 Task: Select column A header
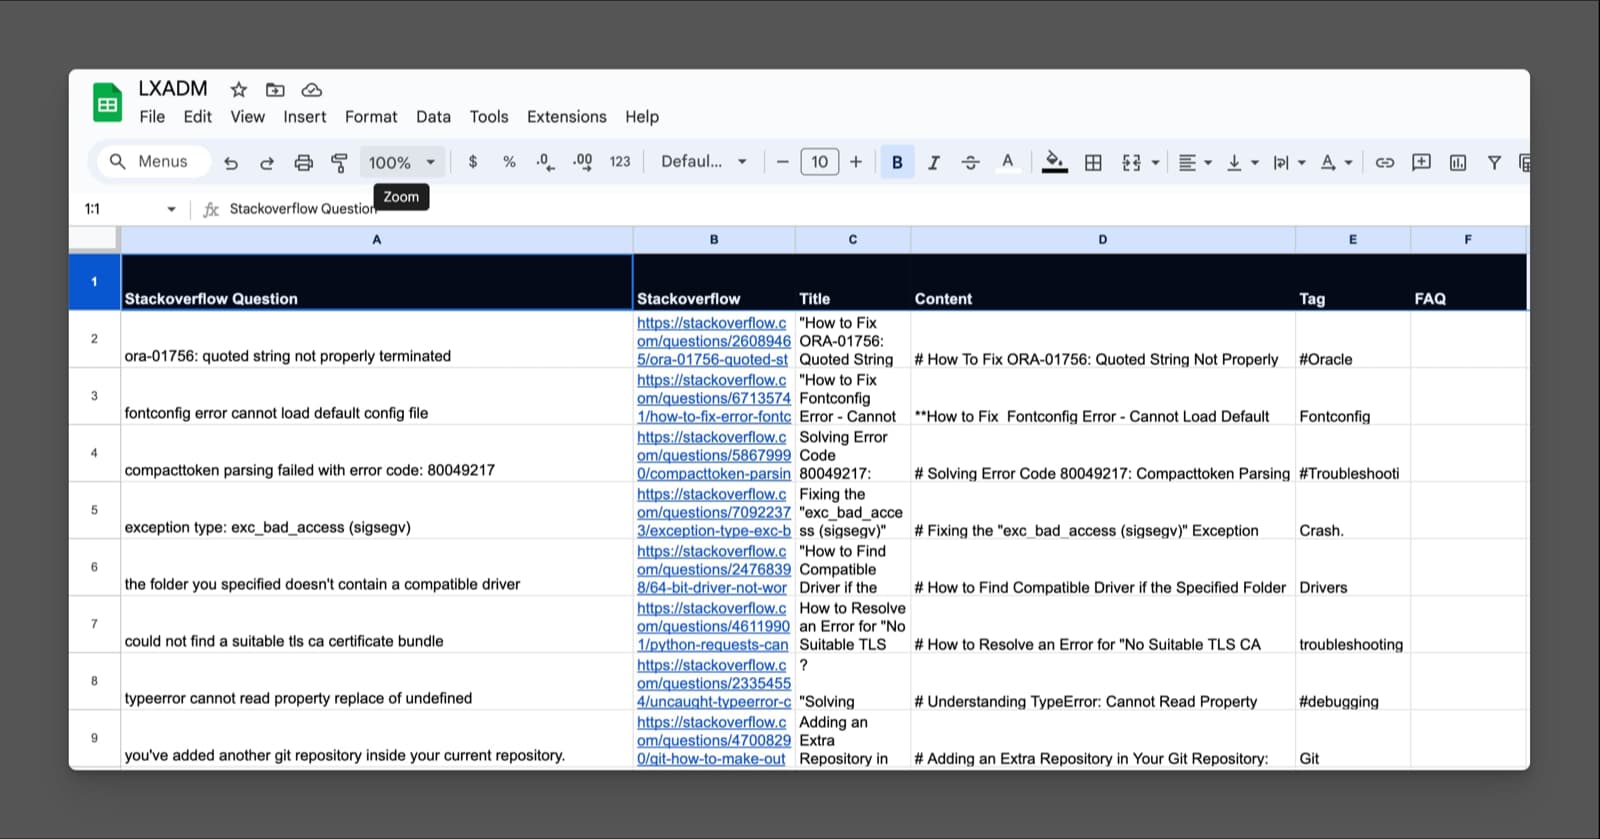tap(377, 240)
